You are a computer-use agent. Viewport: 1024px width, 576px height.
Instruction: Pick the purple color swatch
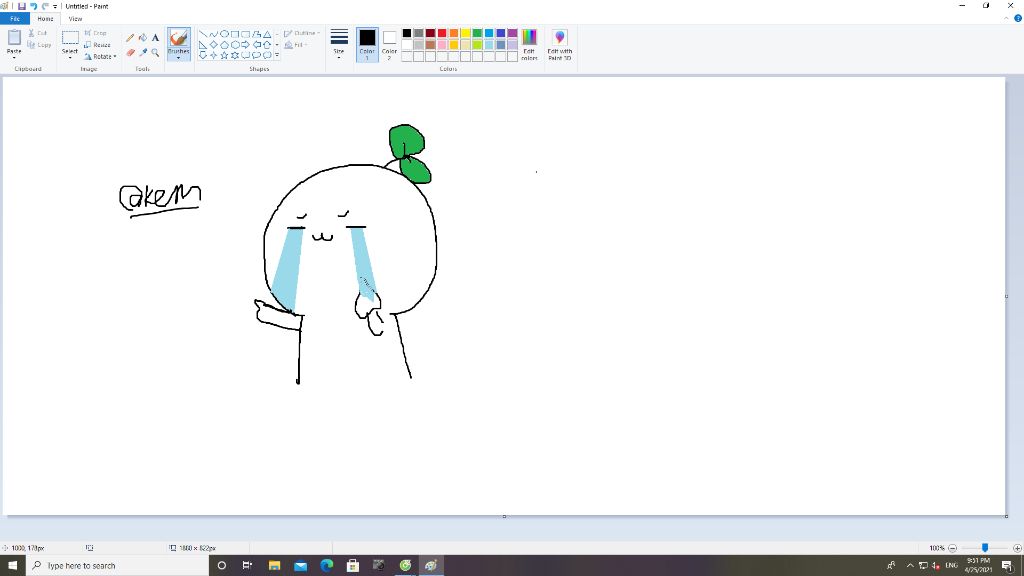(513, 33)
